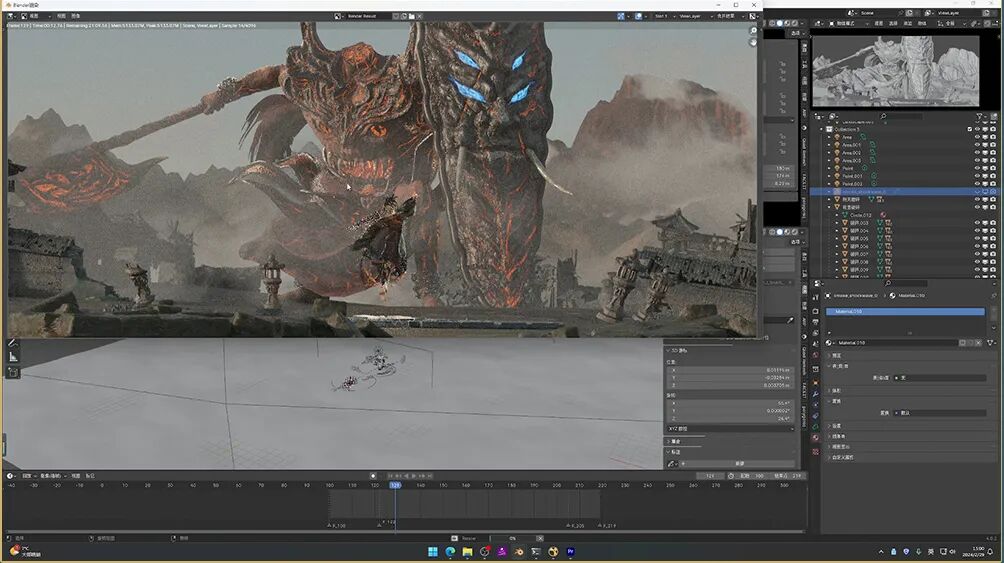Open the Render properties tab icon
Screen dimensions: 1004x563
pyautogui.click(x=815, y=310)
